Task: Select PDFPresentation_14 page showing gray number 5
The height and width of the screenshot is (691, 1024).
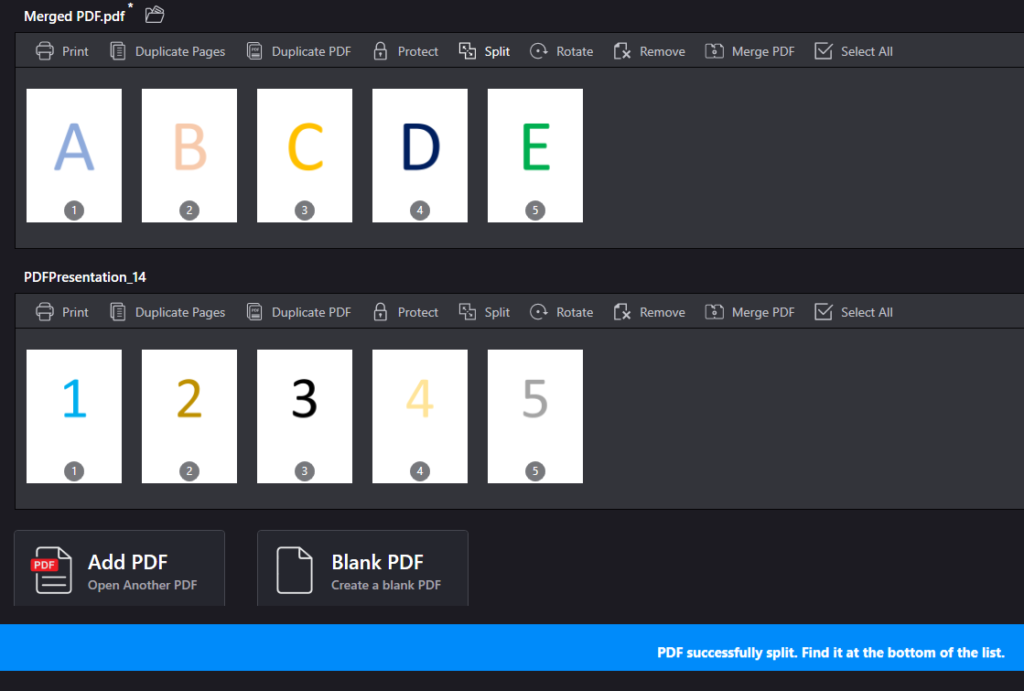Action: [535, 417]
